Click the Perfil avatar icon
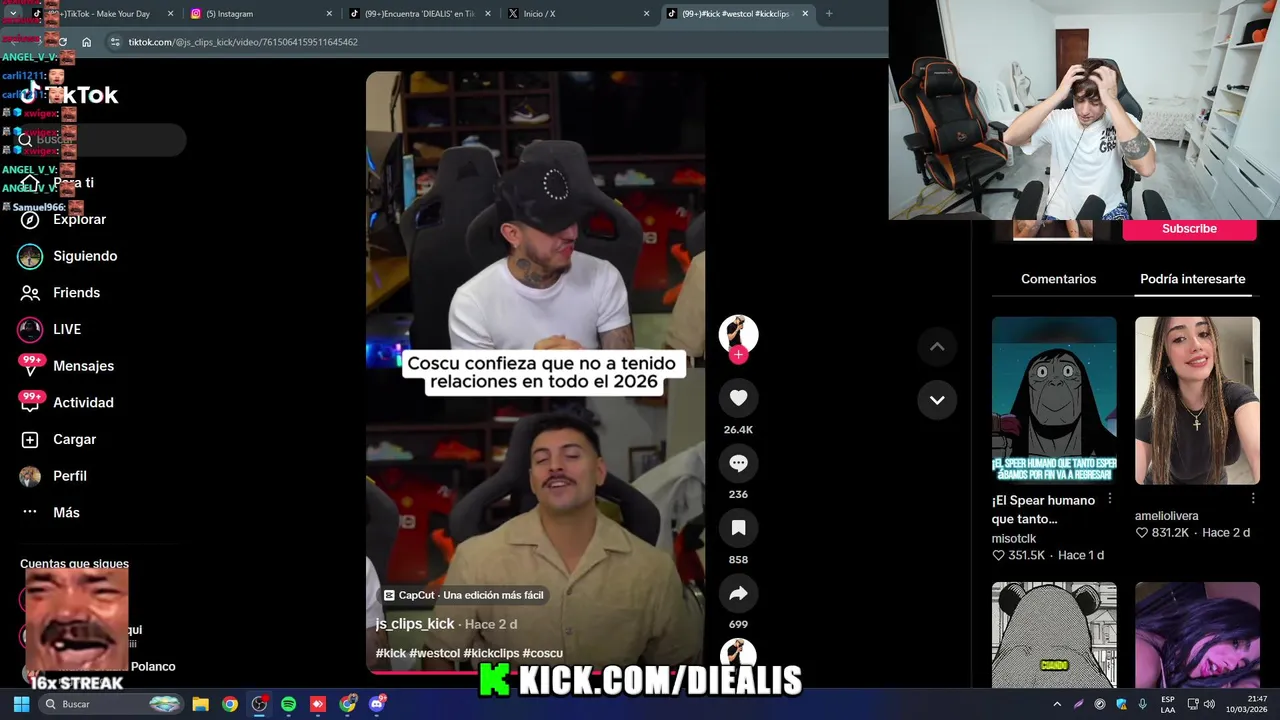The height and width of the screenshot is (720, 1280). pyautogui.click(x=30, y=476)
